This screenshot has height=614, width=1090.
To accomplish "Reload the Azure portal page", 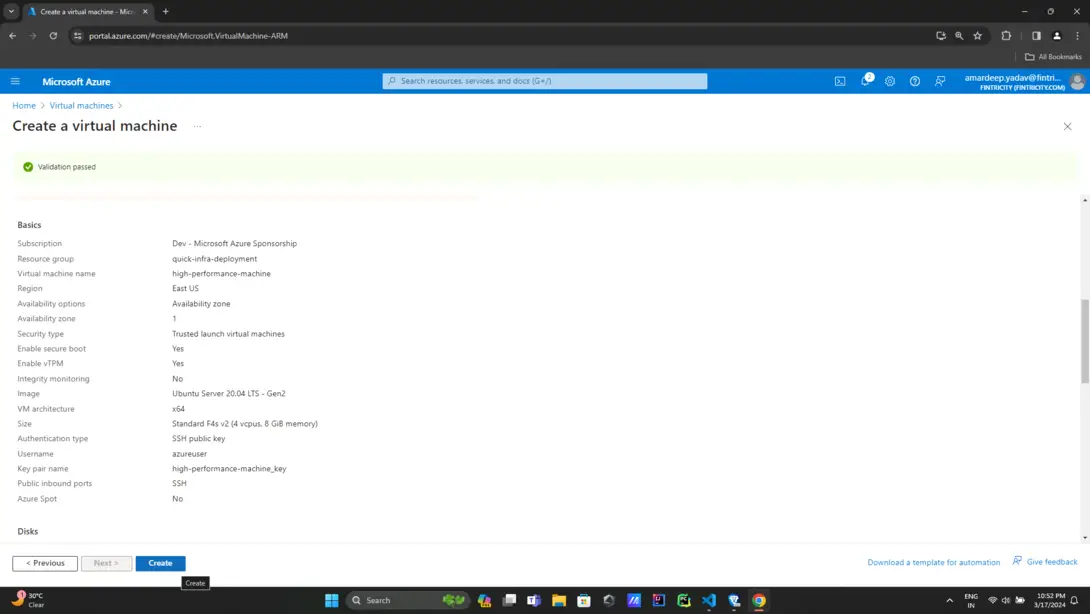I will 53,35.
